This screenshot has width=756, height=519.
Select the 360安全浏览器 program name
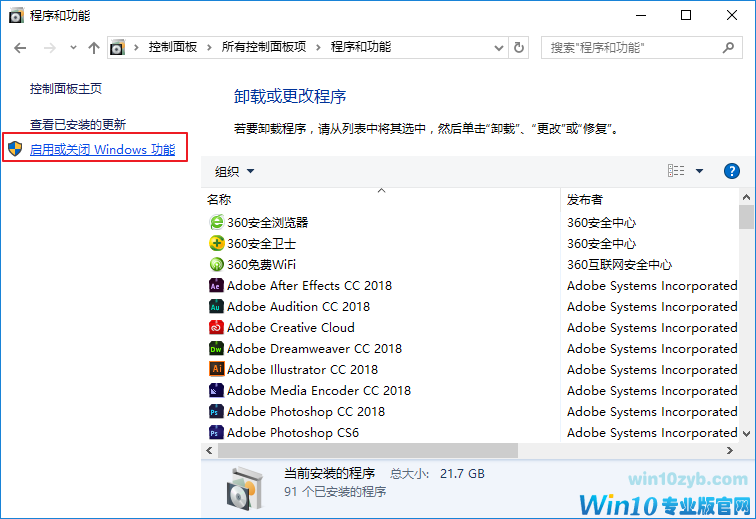pos(268,222)
